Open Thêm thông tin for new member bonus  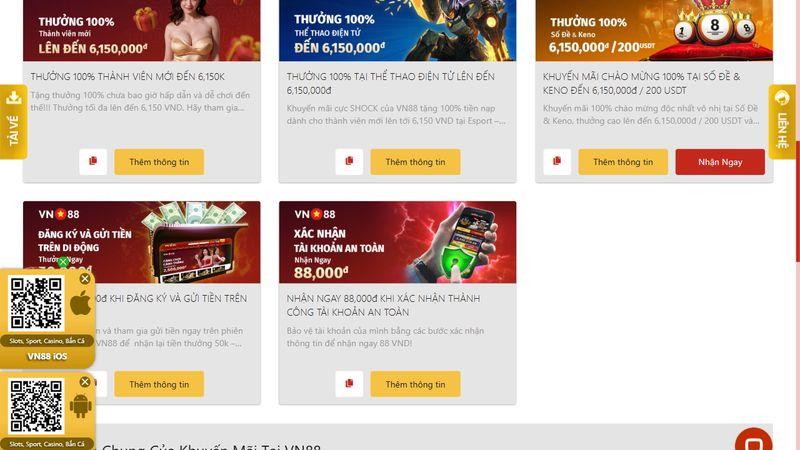[159, 162]
